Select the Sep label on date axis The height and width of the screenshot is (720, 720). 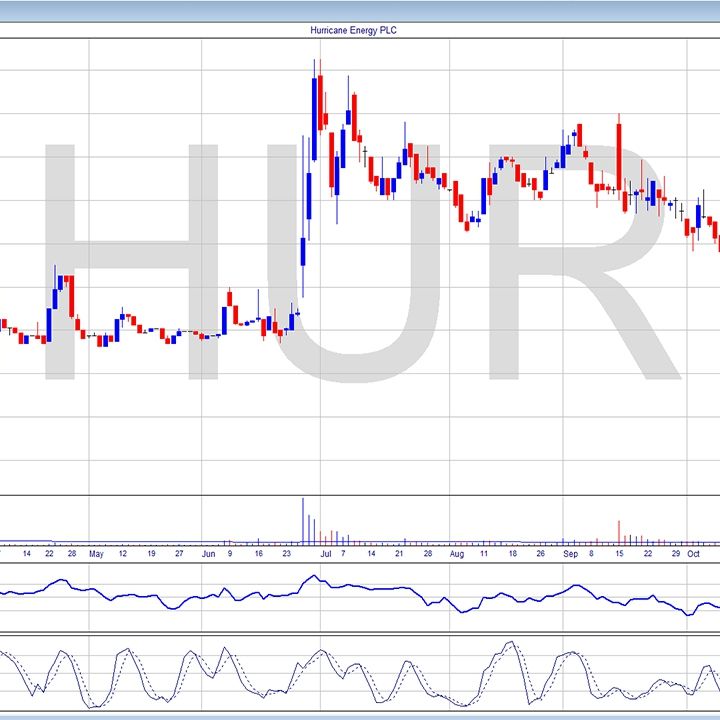570,553
